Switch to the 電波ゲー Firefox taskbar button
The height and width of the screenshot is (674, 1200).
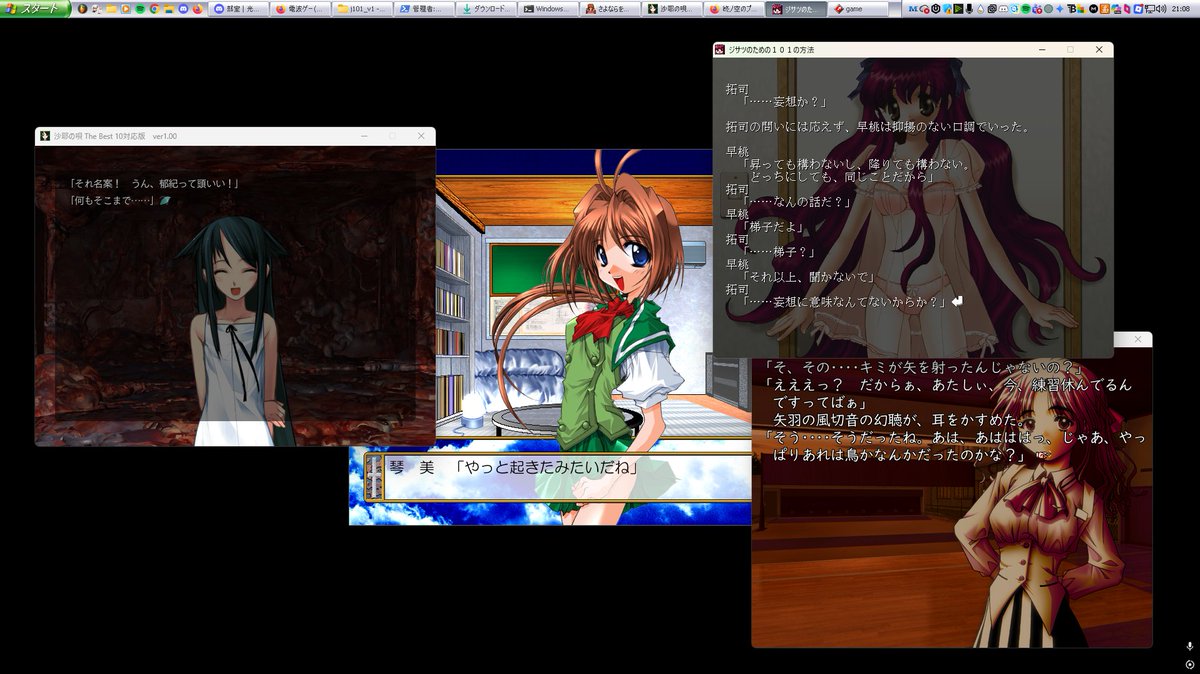point(301,9)
